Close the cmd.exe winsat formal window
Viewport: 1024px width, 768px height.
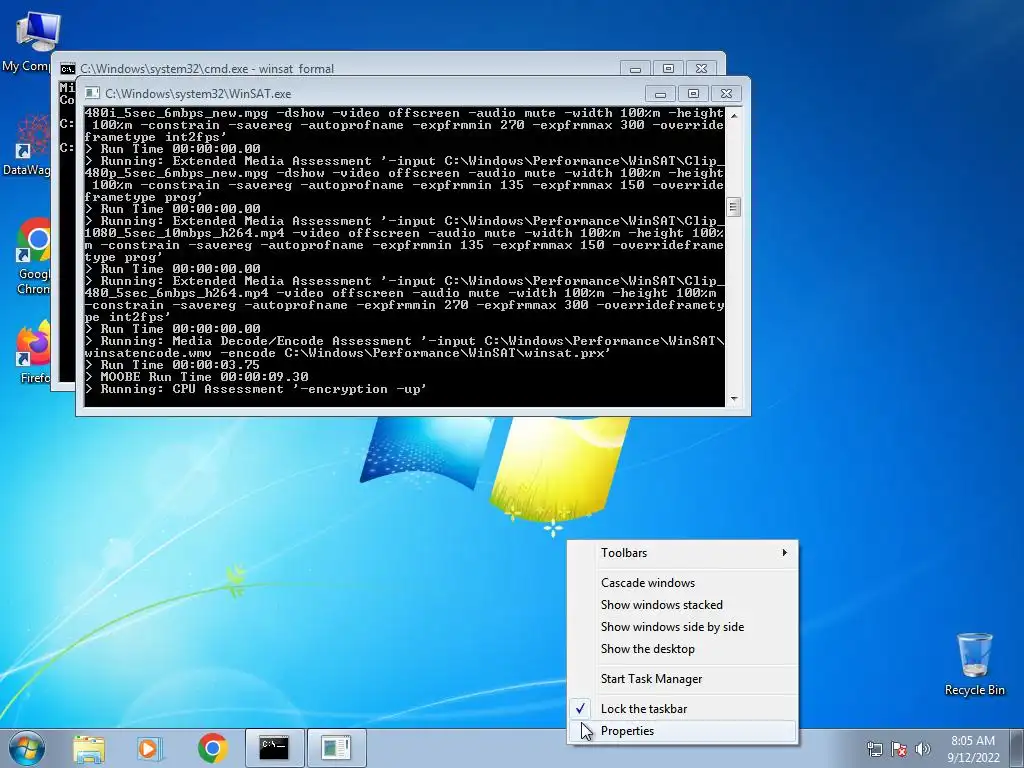701,69
